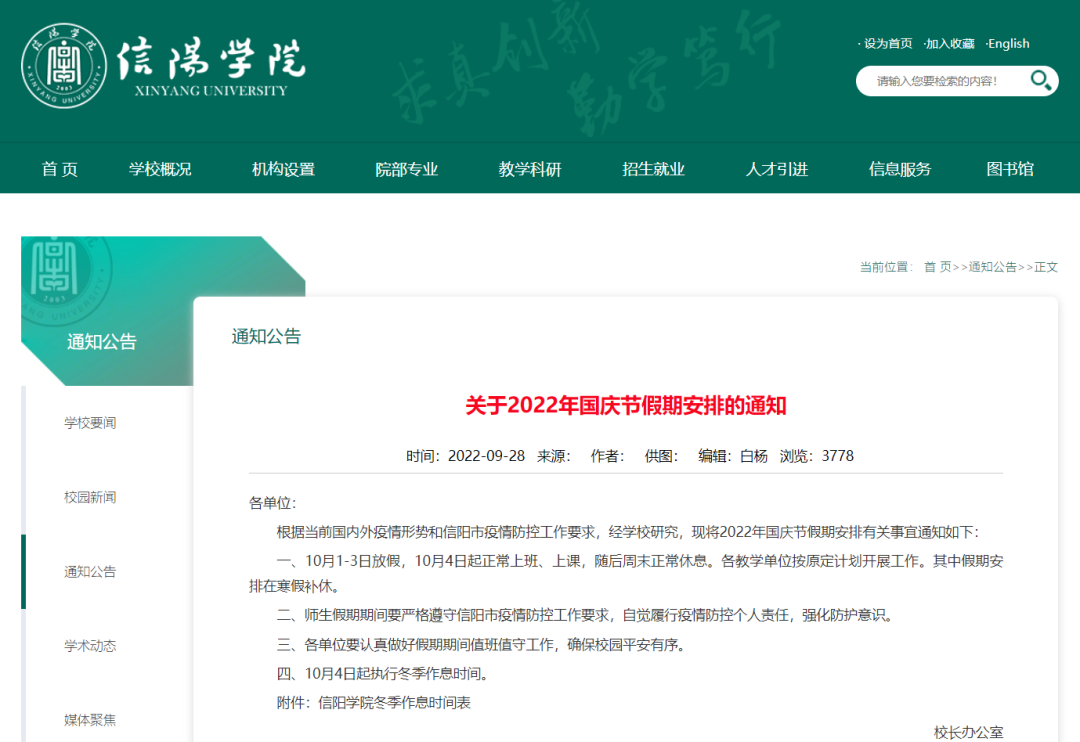The width and height of the screenshot is (1080, 742).
Task: Click the magnifier search icon
Action: pyautogui.click(x=1041, y=80)
